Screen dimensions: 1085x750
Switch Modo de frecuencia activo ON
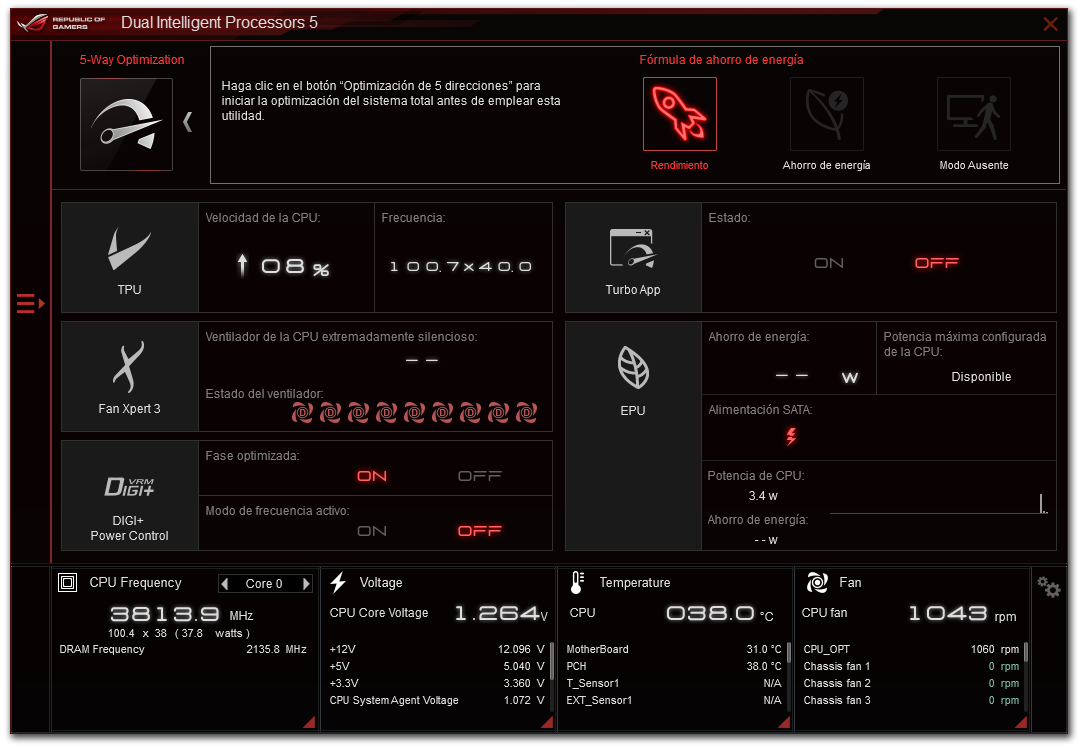pyautogui.click(x=372, y=531)
